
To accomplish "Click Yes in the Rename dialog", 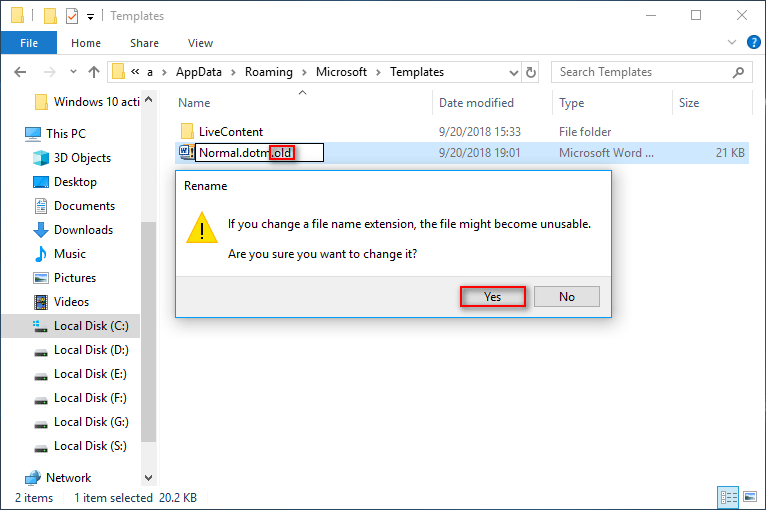I will [492, 296].
